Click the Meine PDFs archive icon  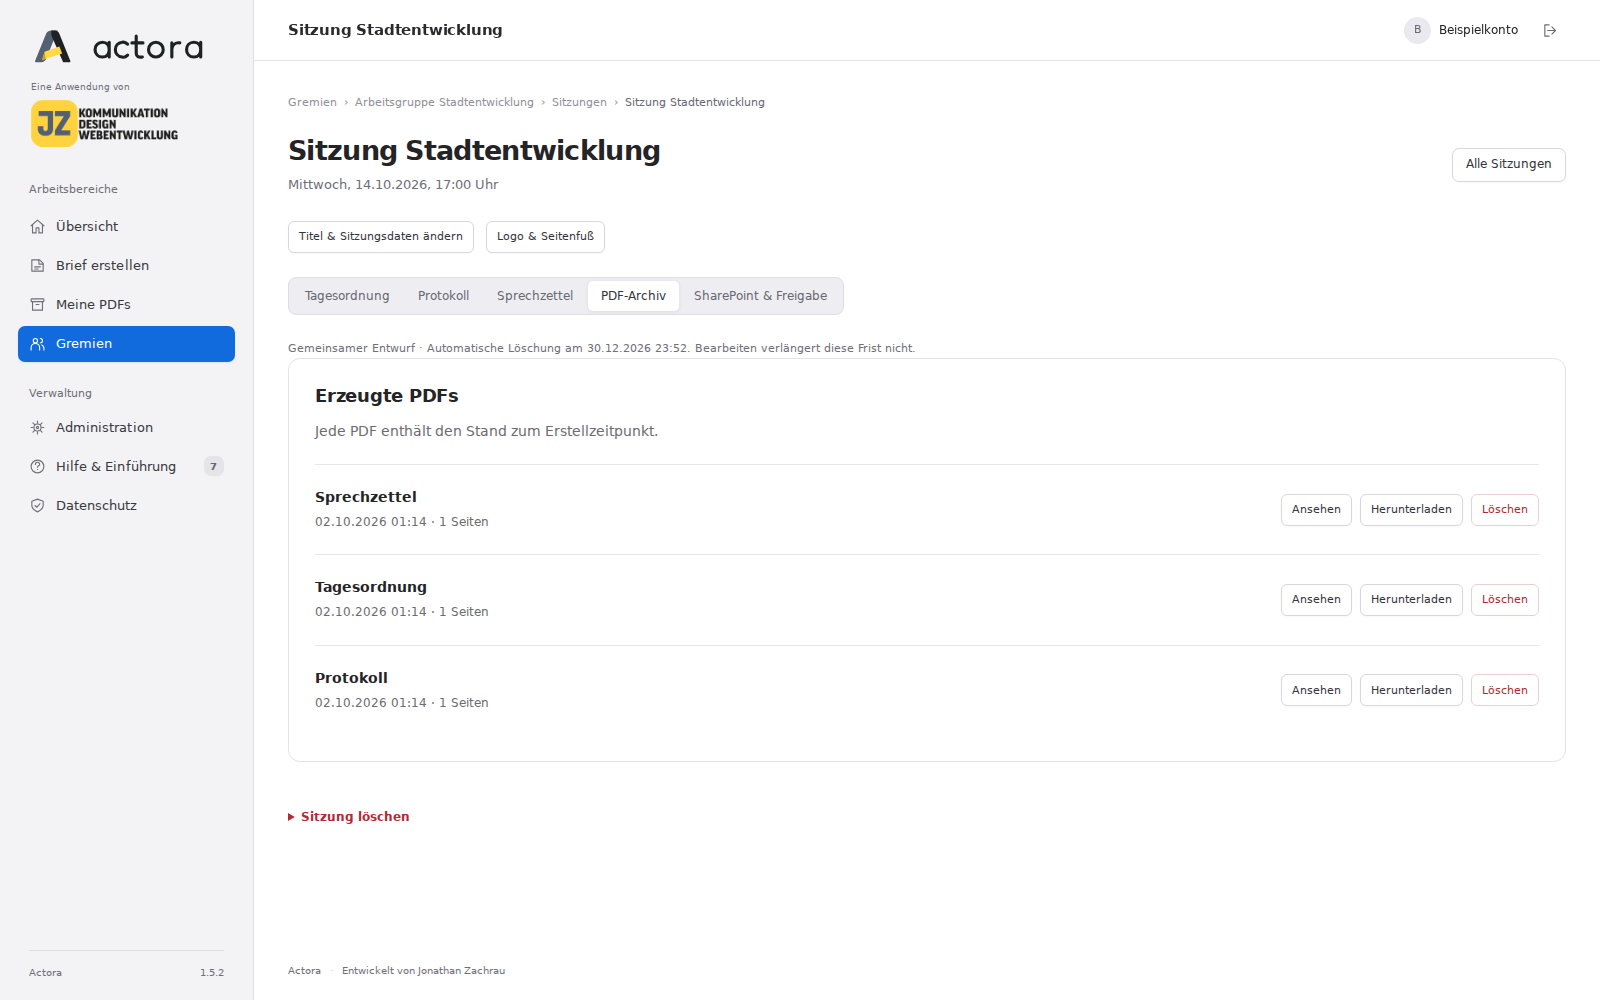click(x=37, y=305)
